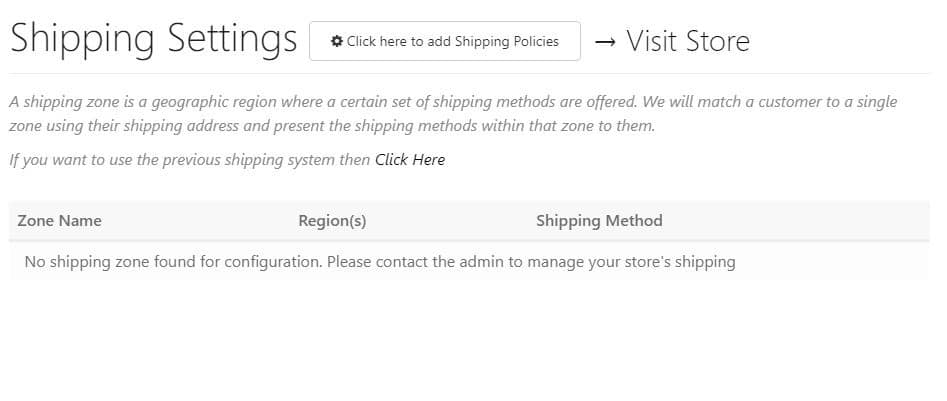The image size is (947, 401).
Task: Click the arrow icon before Visit Store
Action: [x=605, y=42]
